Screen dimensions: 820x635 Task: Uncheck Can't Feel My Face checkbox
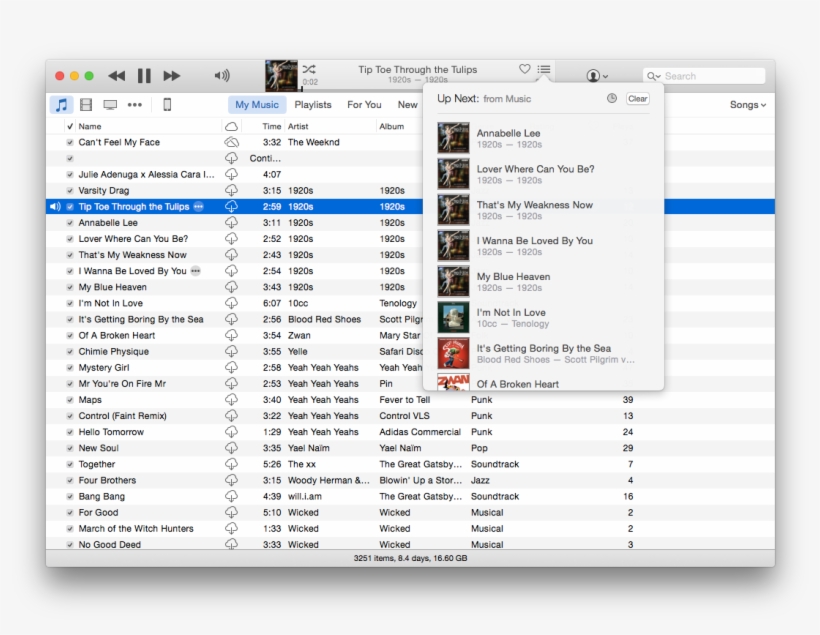coord(70,142)
